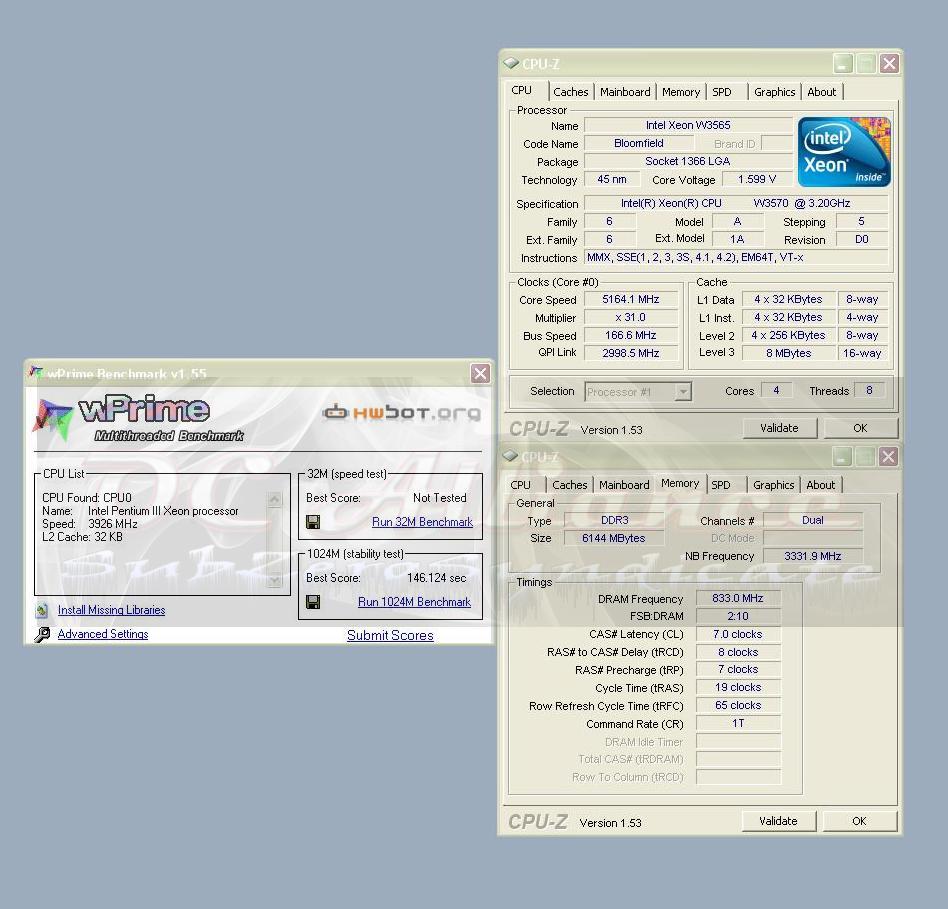The height and width of the screenshot is (909, 948).
Task: Click the wPrime logo icon
Action: click(x=53, y=417)
